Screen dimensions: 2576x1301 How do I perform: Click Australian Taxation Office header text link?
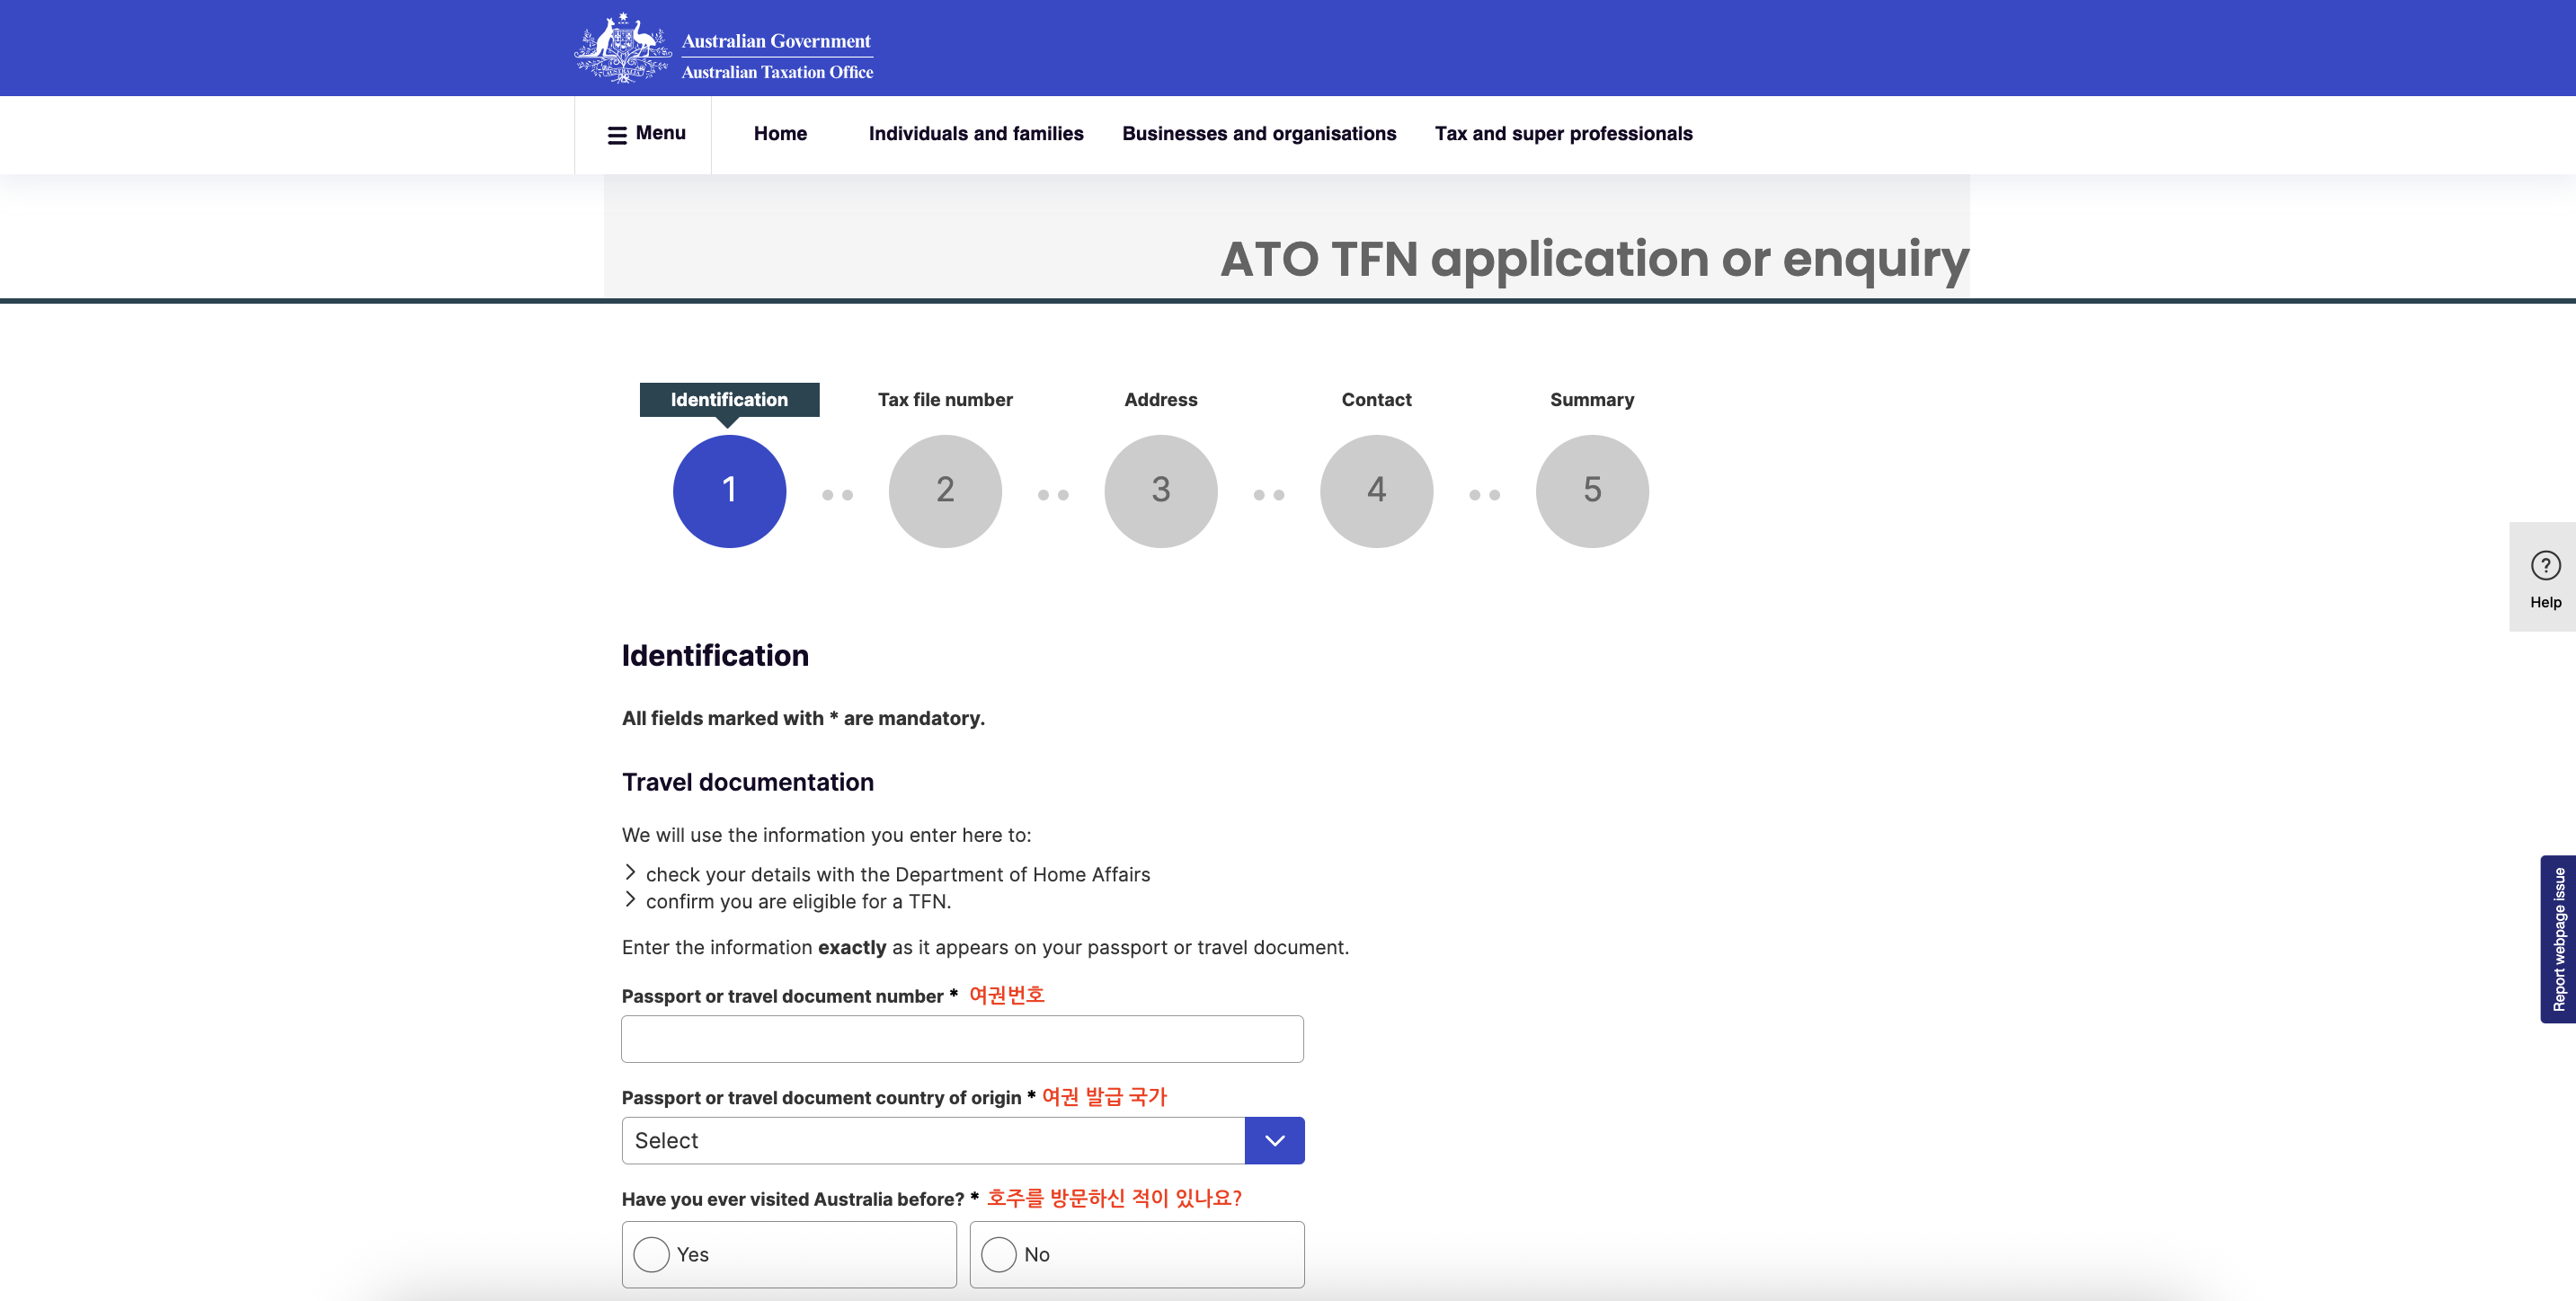[777, 72]
